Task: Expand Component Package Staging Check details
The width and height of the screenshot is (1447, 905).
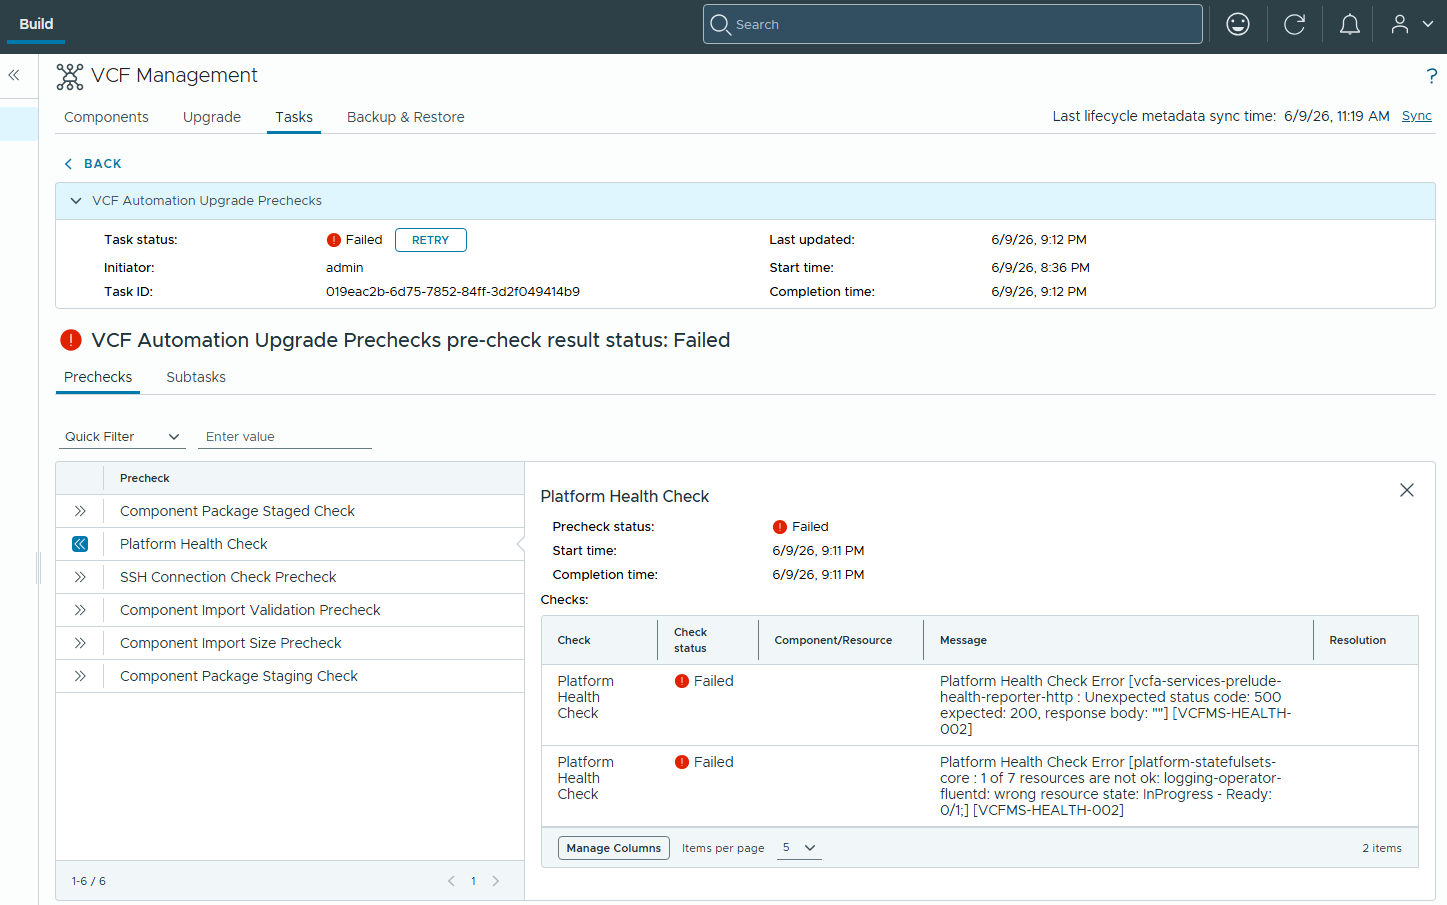Action: pos(80,676)
